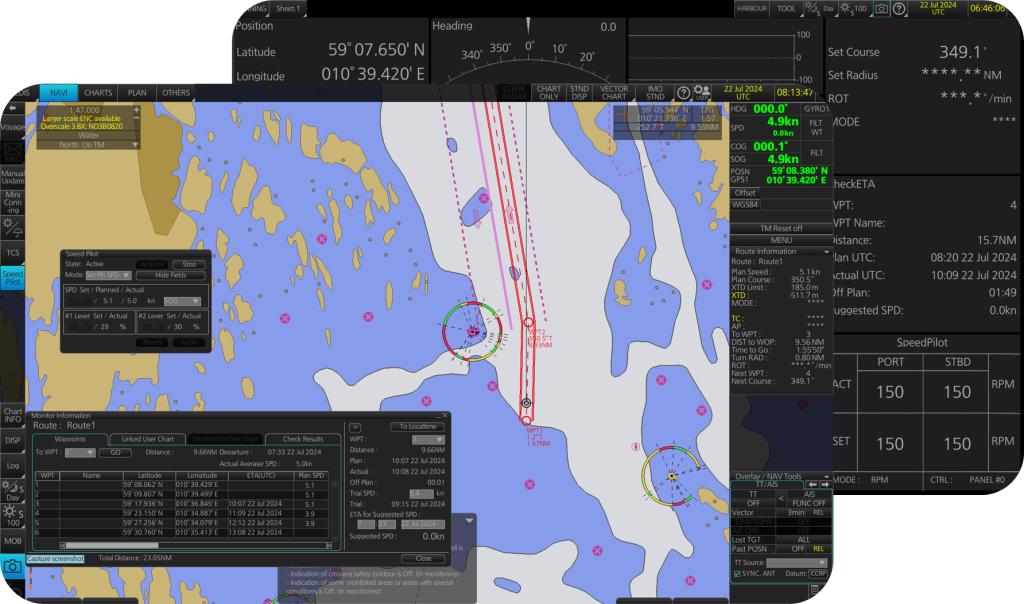The image size is (1024, 604).
Task: Click the Trial SPD input field
Action: pyautogui.click(x=421, y=494)
